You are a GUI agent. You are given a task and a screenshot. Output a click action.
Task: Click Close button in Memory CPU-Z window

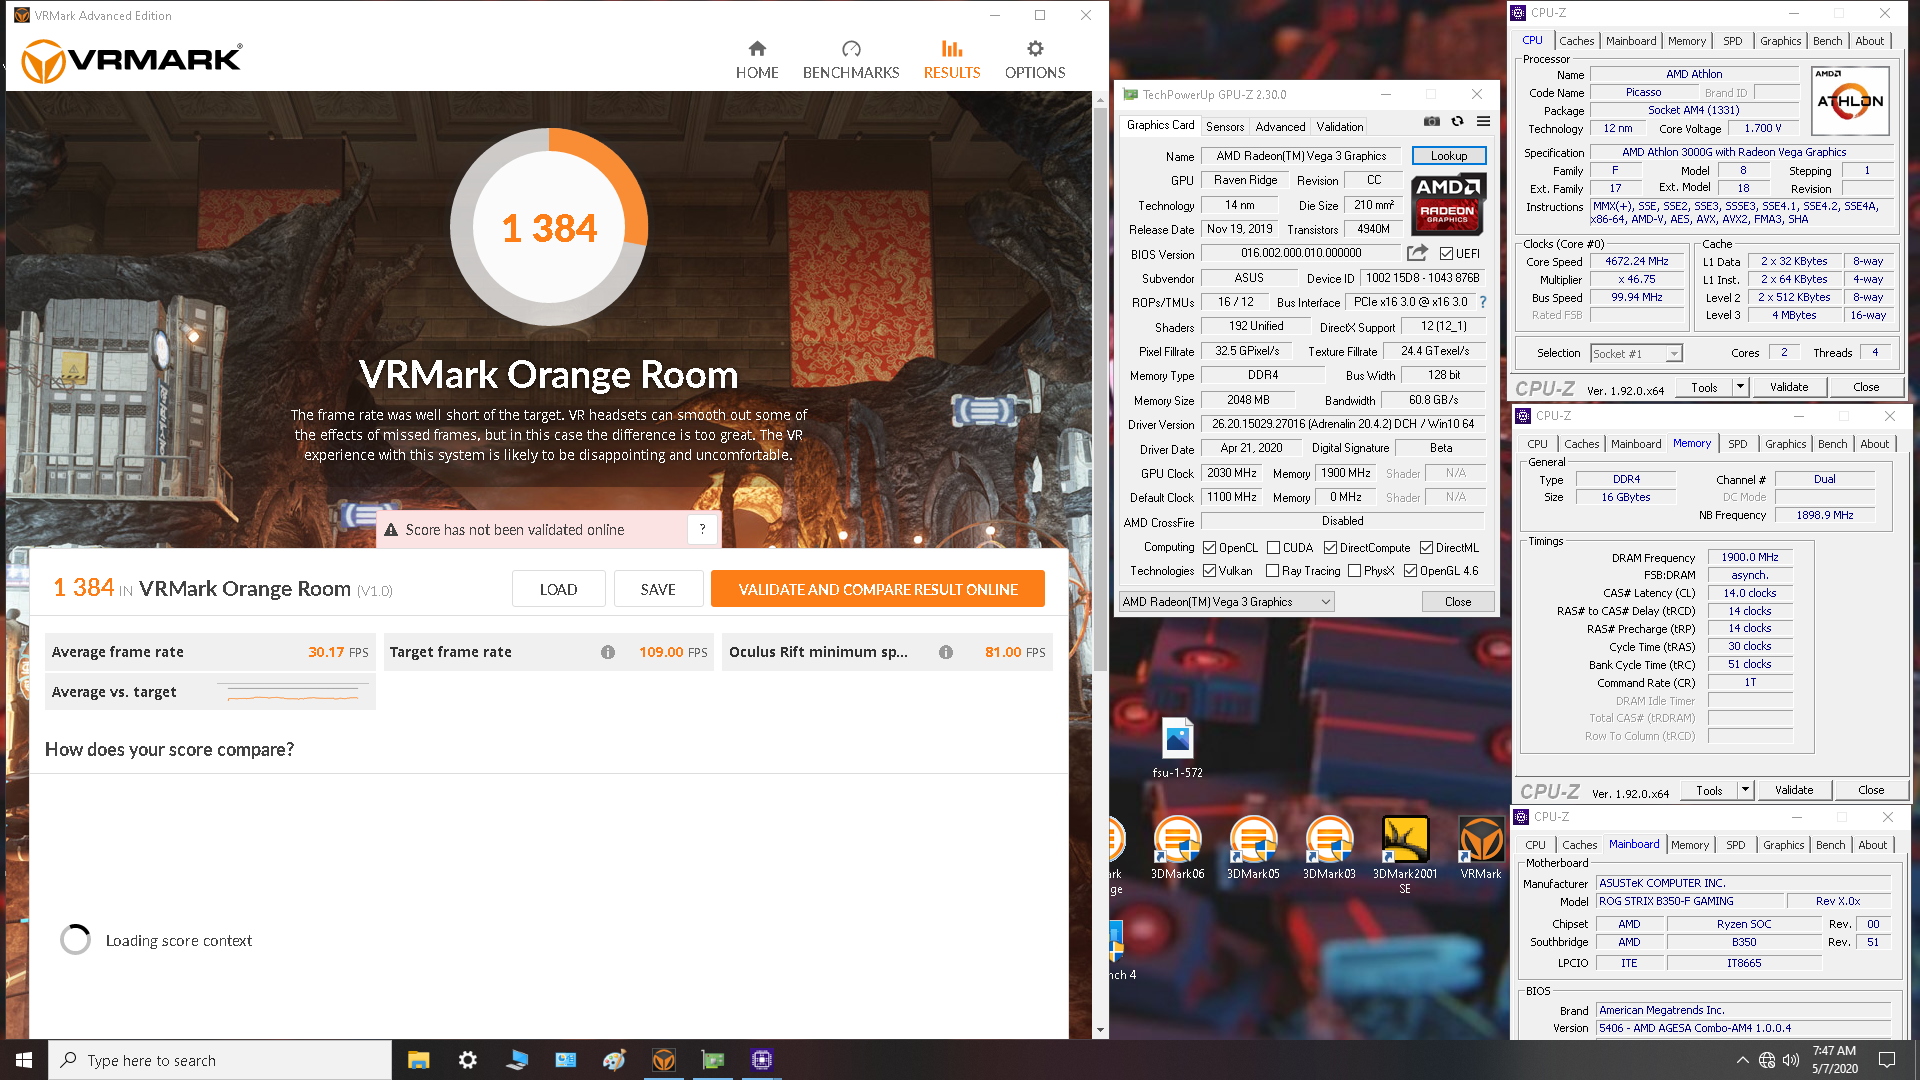click(1871, 790)
